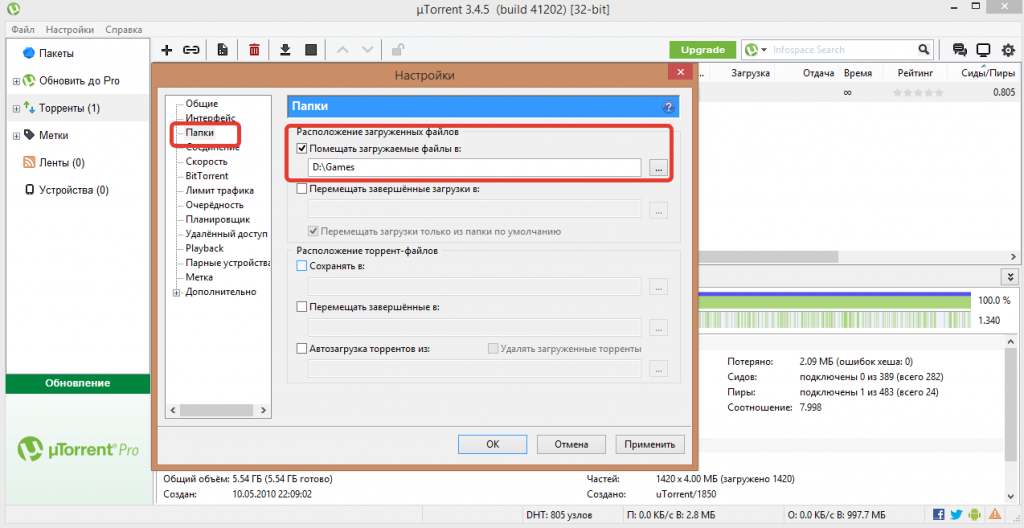The height and width of the screenshot is (528, 1024).
Task: Check Сохранять в checkbox for torrent files
Action: (302, 266)
